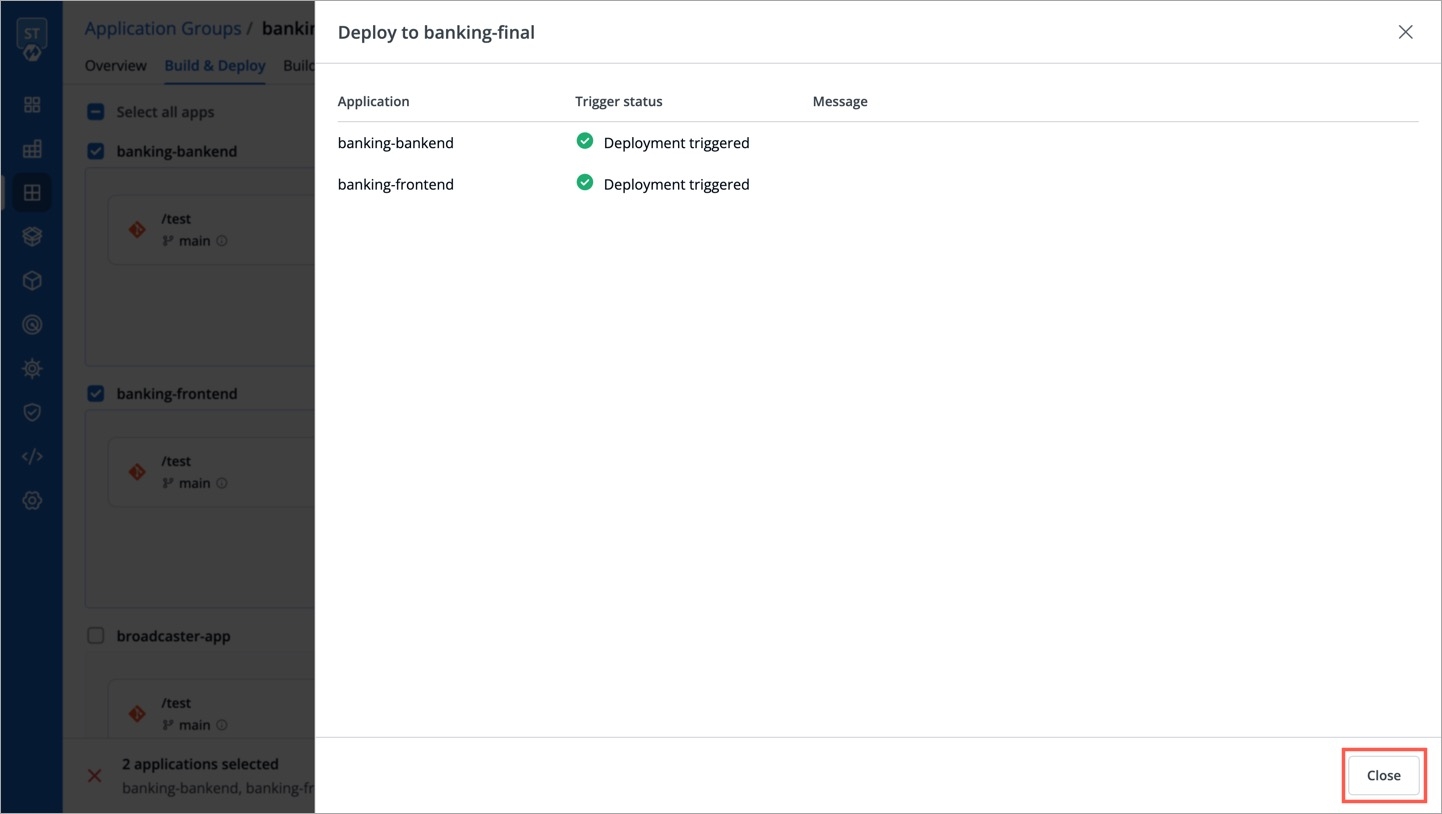Open the dashboard grid icon in the sidebar
The height and width of the screenshot is (814, 1442).
pyautogui.click(x=32, y=105)
